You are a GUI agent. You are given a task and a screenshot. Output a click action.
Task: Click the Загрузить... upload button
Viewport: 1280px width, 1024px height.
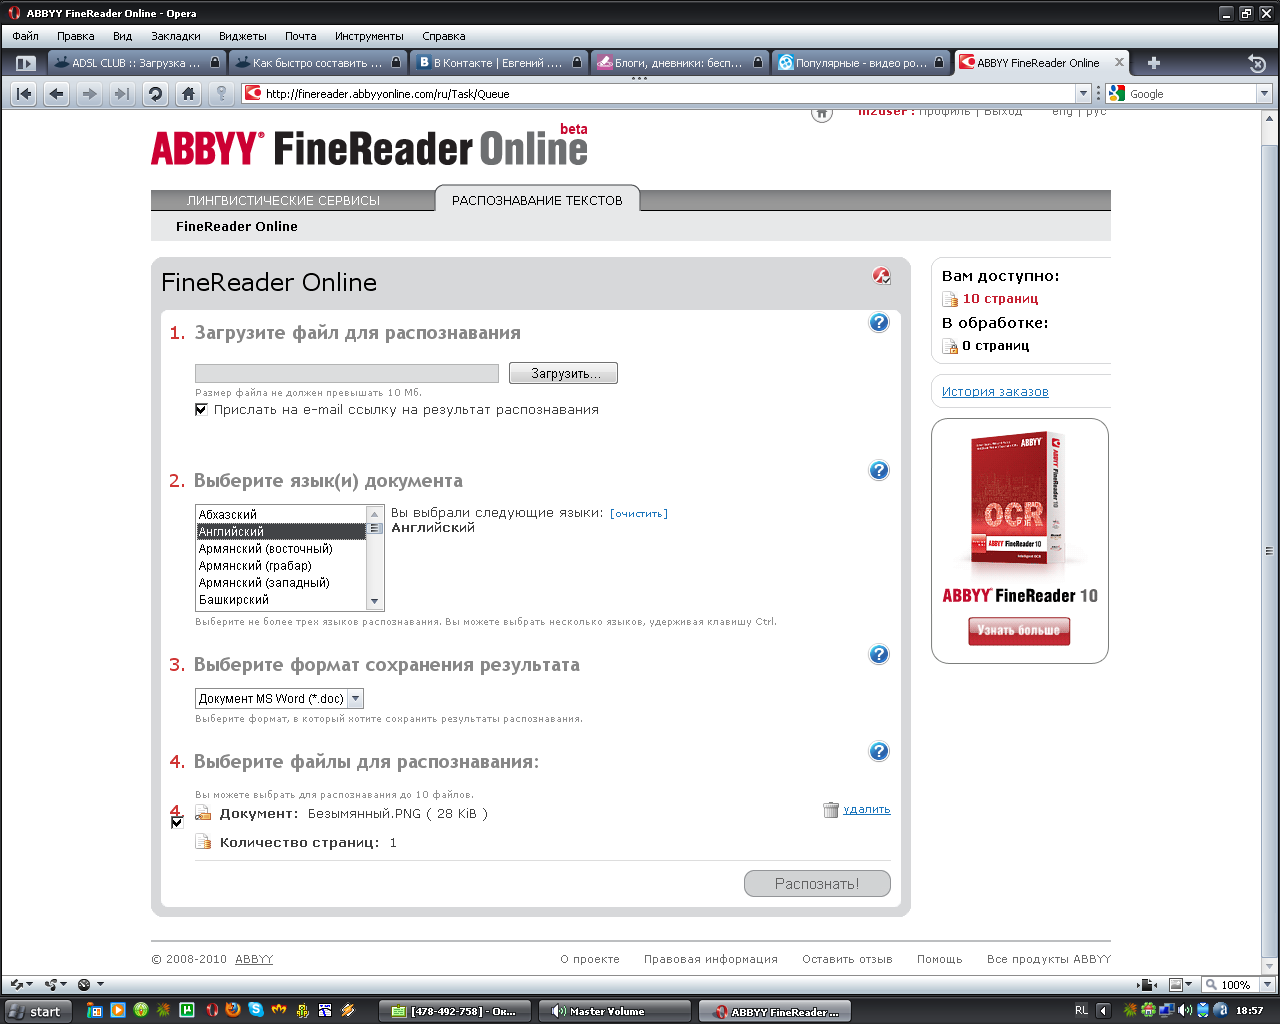(563, 373)
